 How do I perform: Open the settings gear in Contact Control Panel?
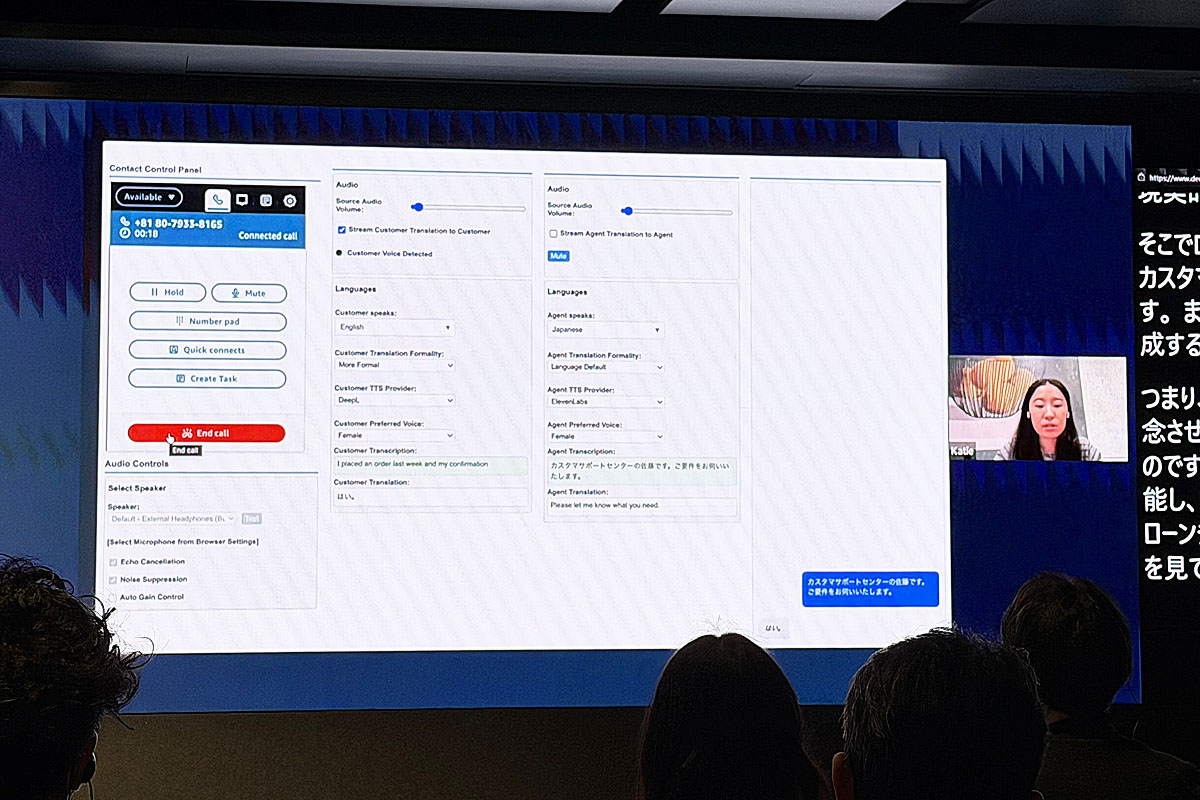tap(290, 200)
